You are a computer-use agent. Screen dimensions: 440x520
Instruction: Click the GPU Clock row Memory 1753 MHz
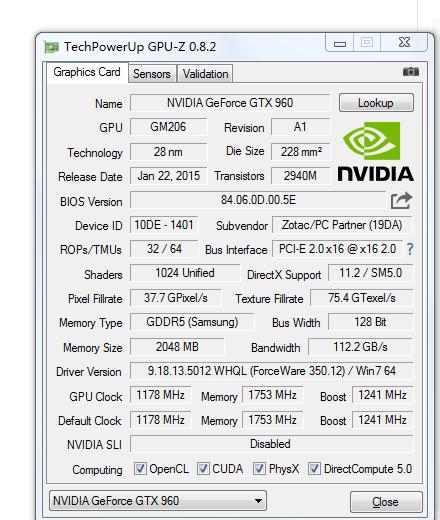tap(273, 395)
